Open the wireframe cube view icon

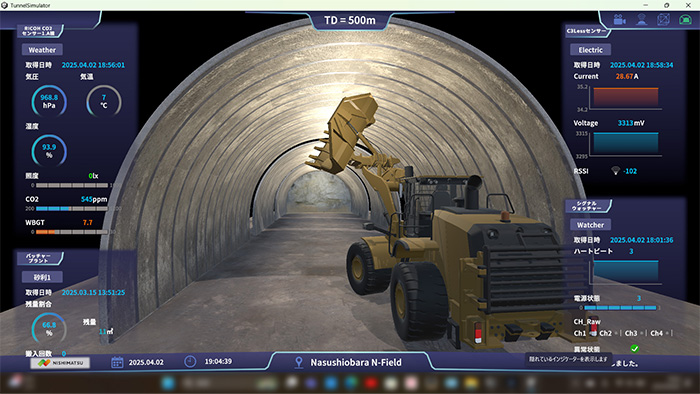tap(664, 20)
